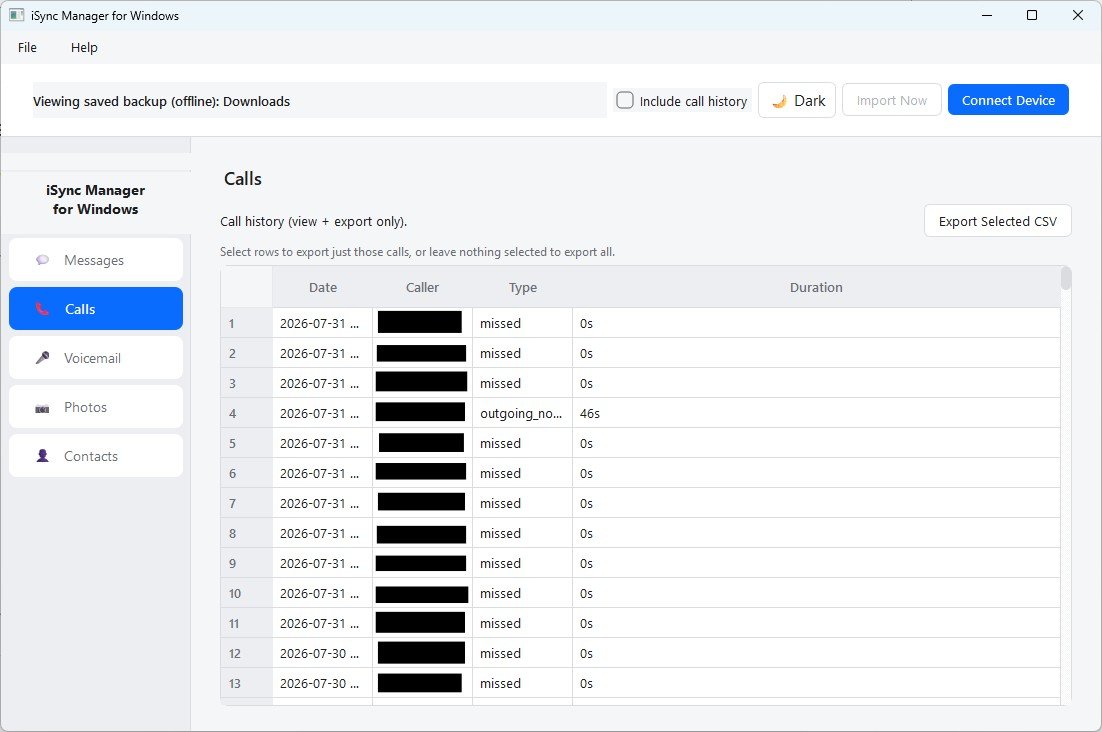1102x732 pixels.
Task: Click the missed type cell in row 11
Action: (522, 623)
